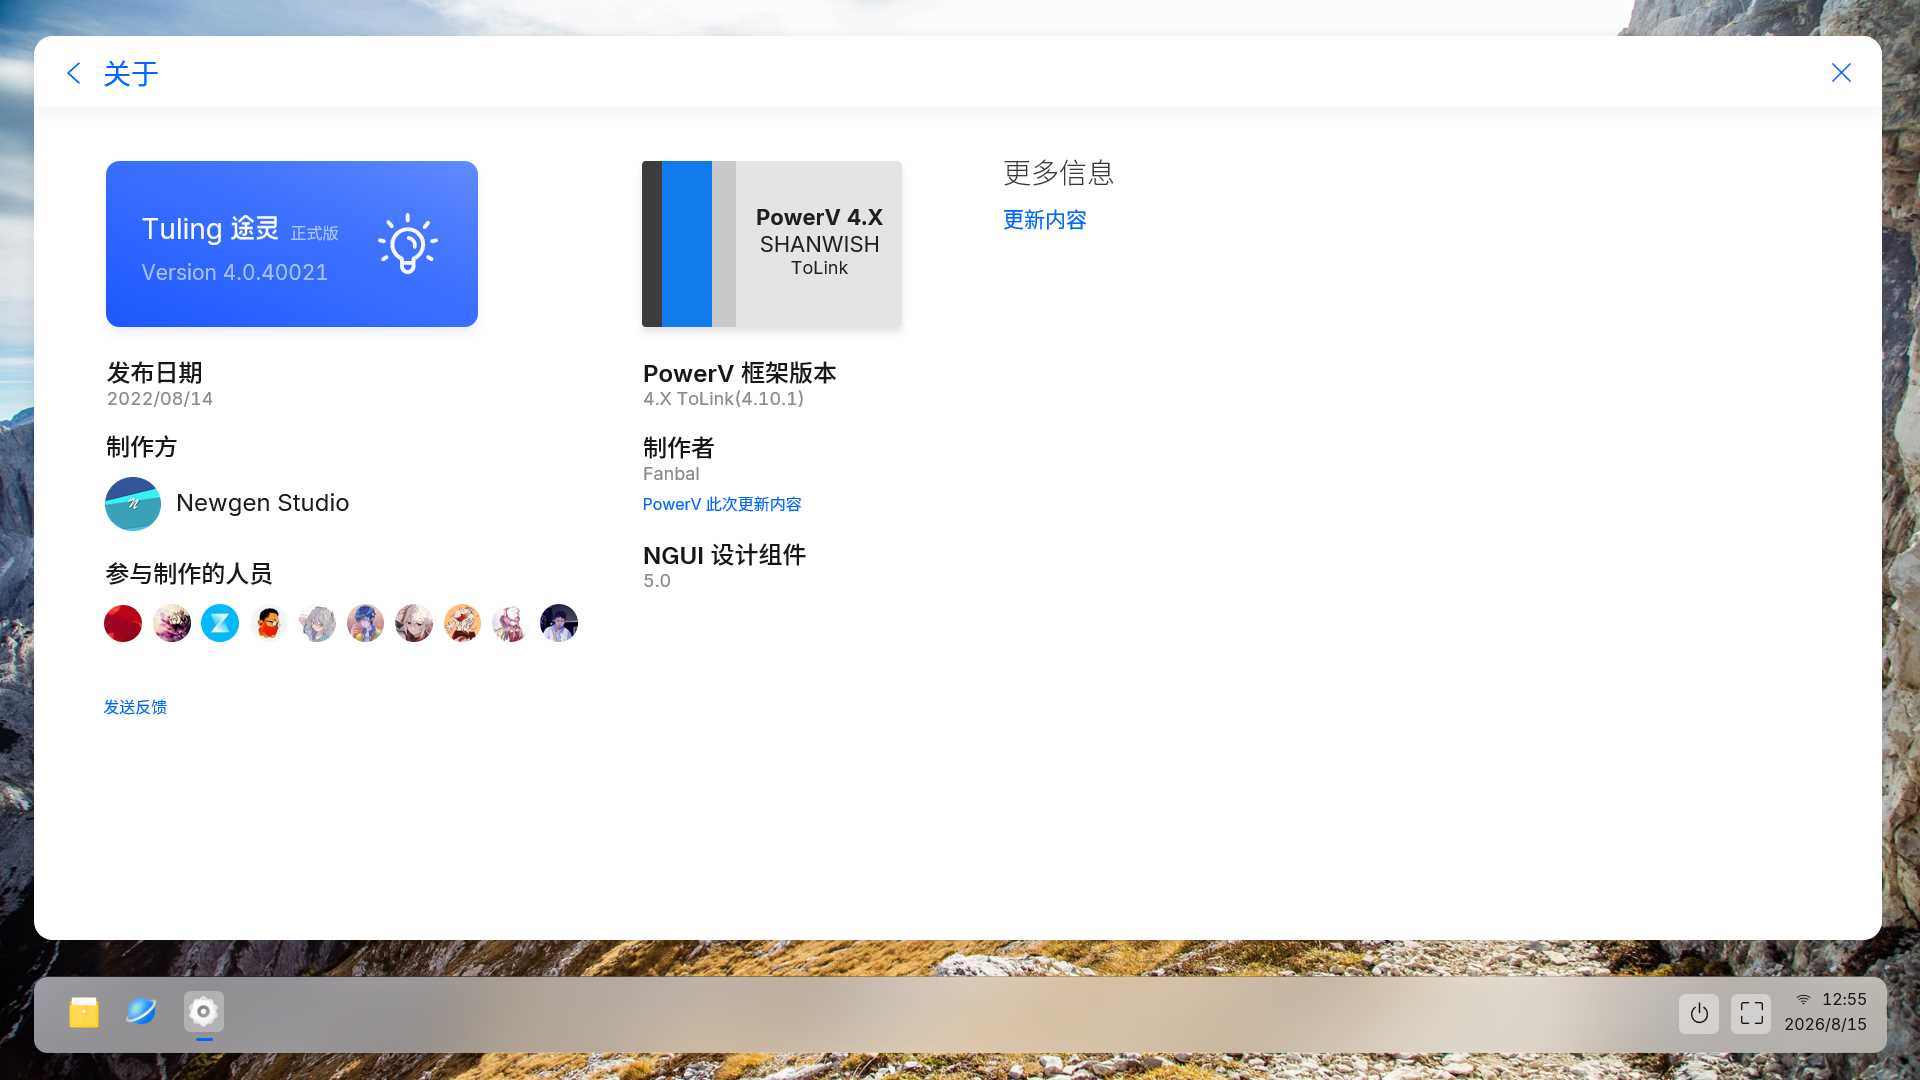Click the release date 2022/08/14
This screenshot has height=1080, width=1920.
[160, 399]
